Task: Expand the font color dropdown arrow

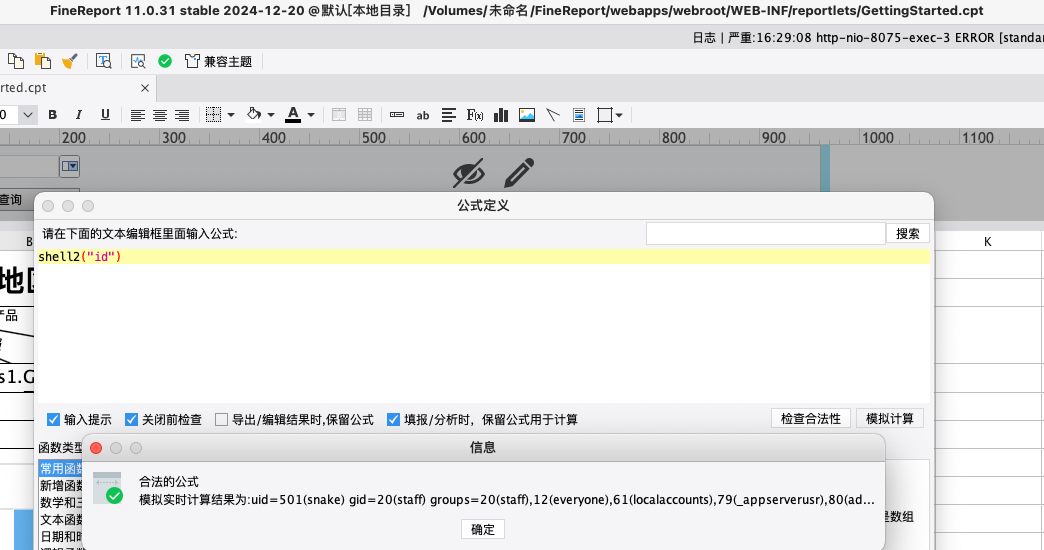Action: pyautogui.click(x=311, y=115)
